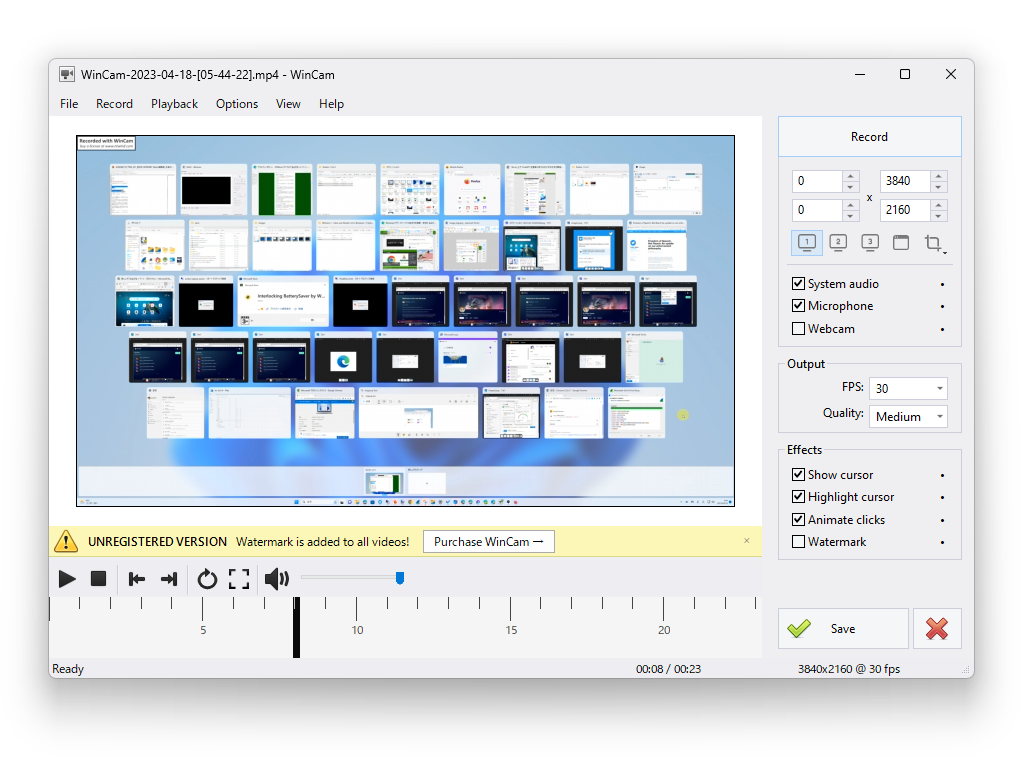
Task: Open the crop tool's dropdown arrow
Action: point(943,250)
